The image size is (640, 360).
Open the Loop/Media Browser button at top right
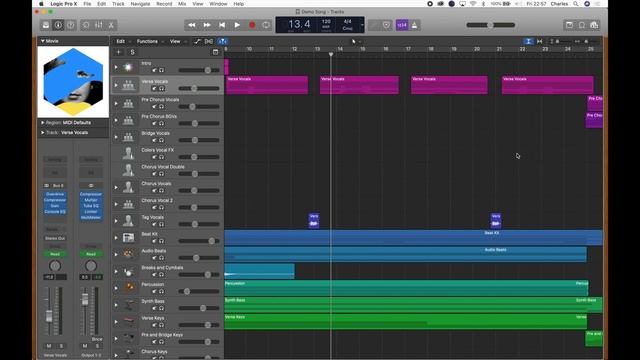tap(594, 25)
